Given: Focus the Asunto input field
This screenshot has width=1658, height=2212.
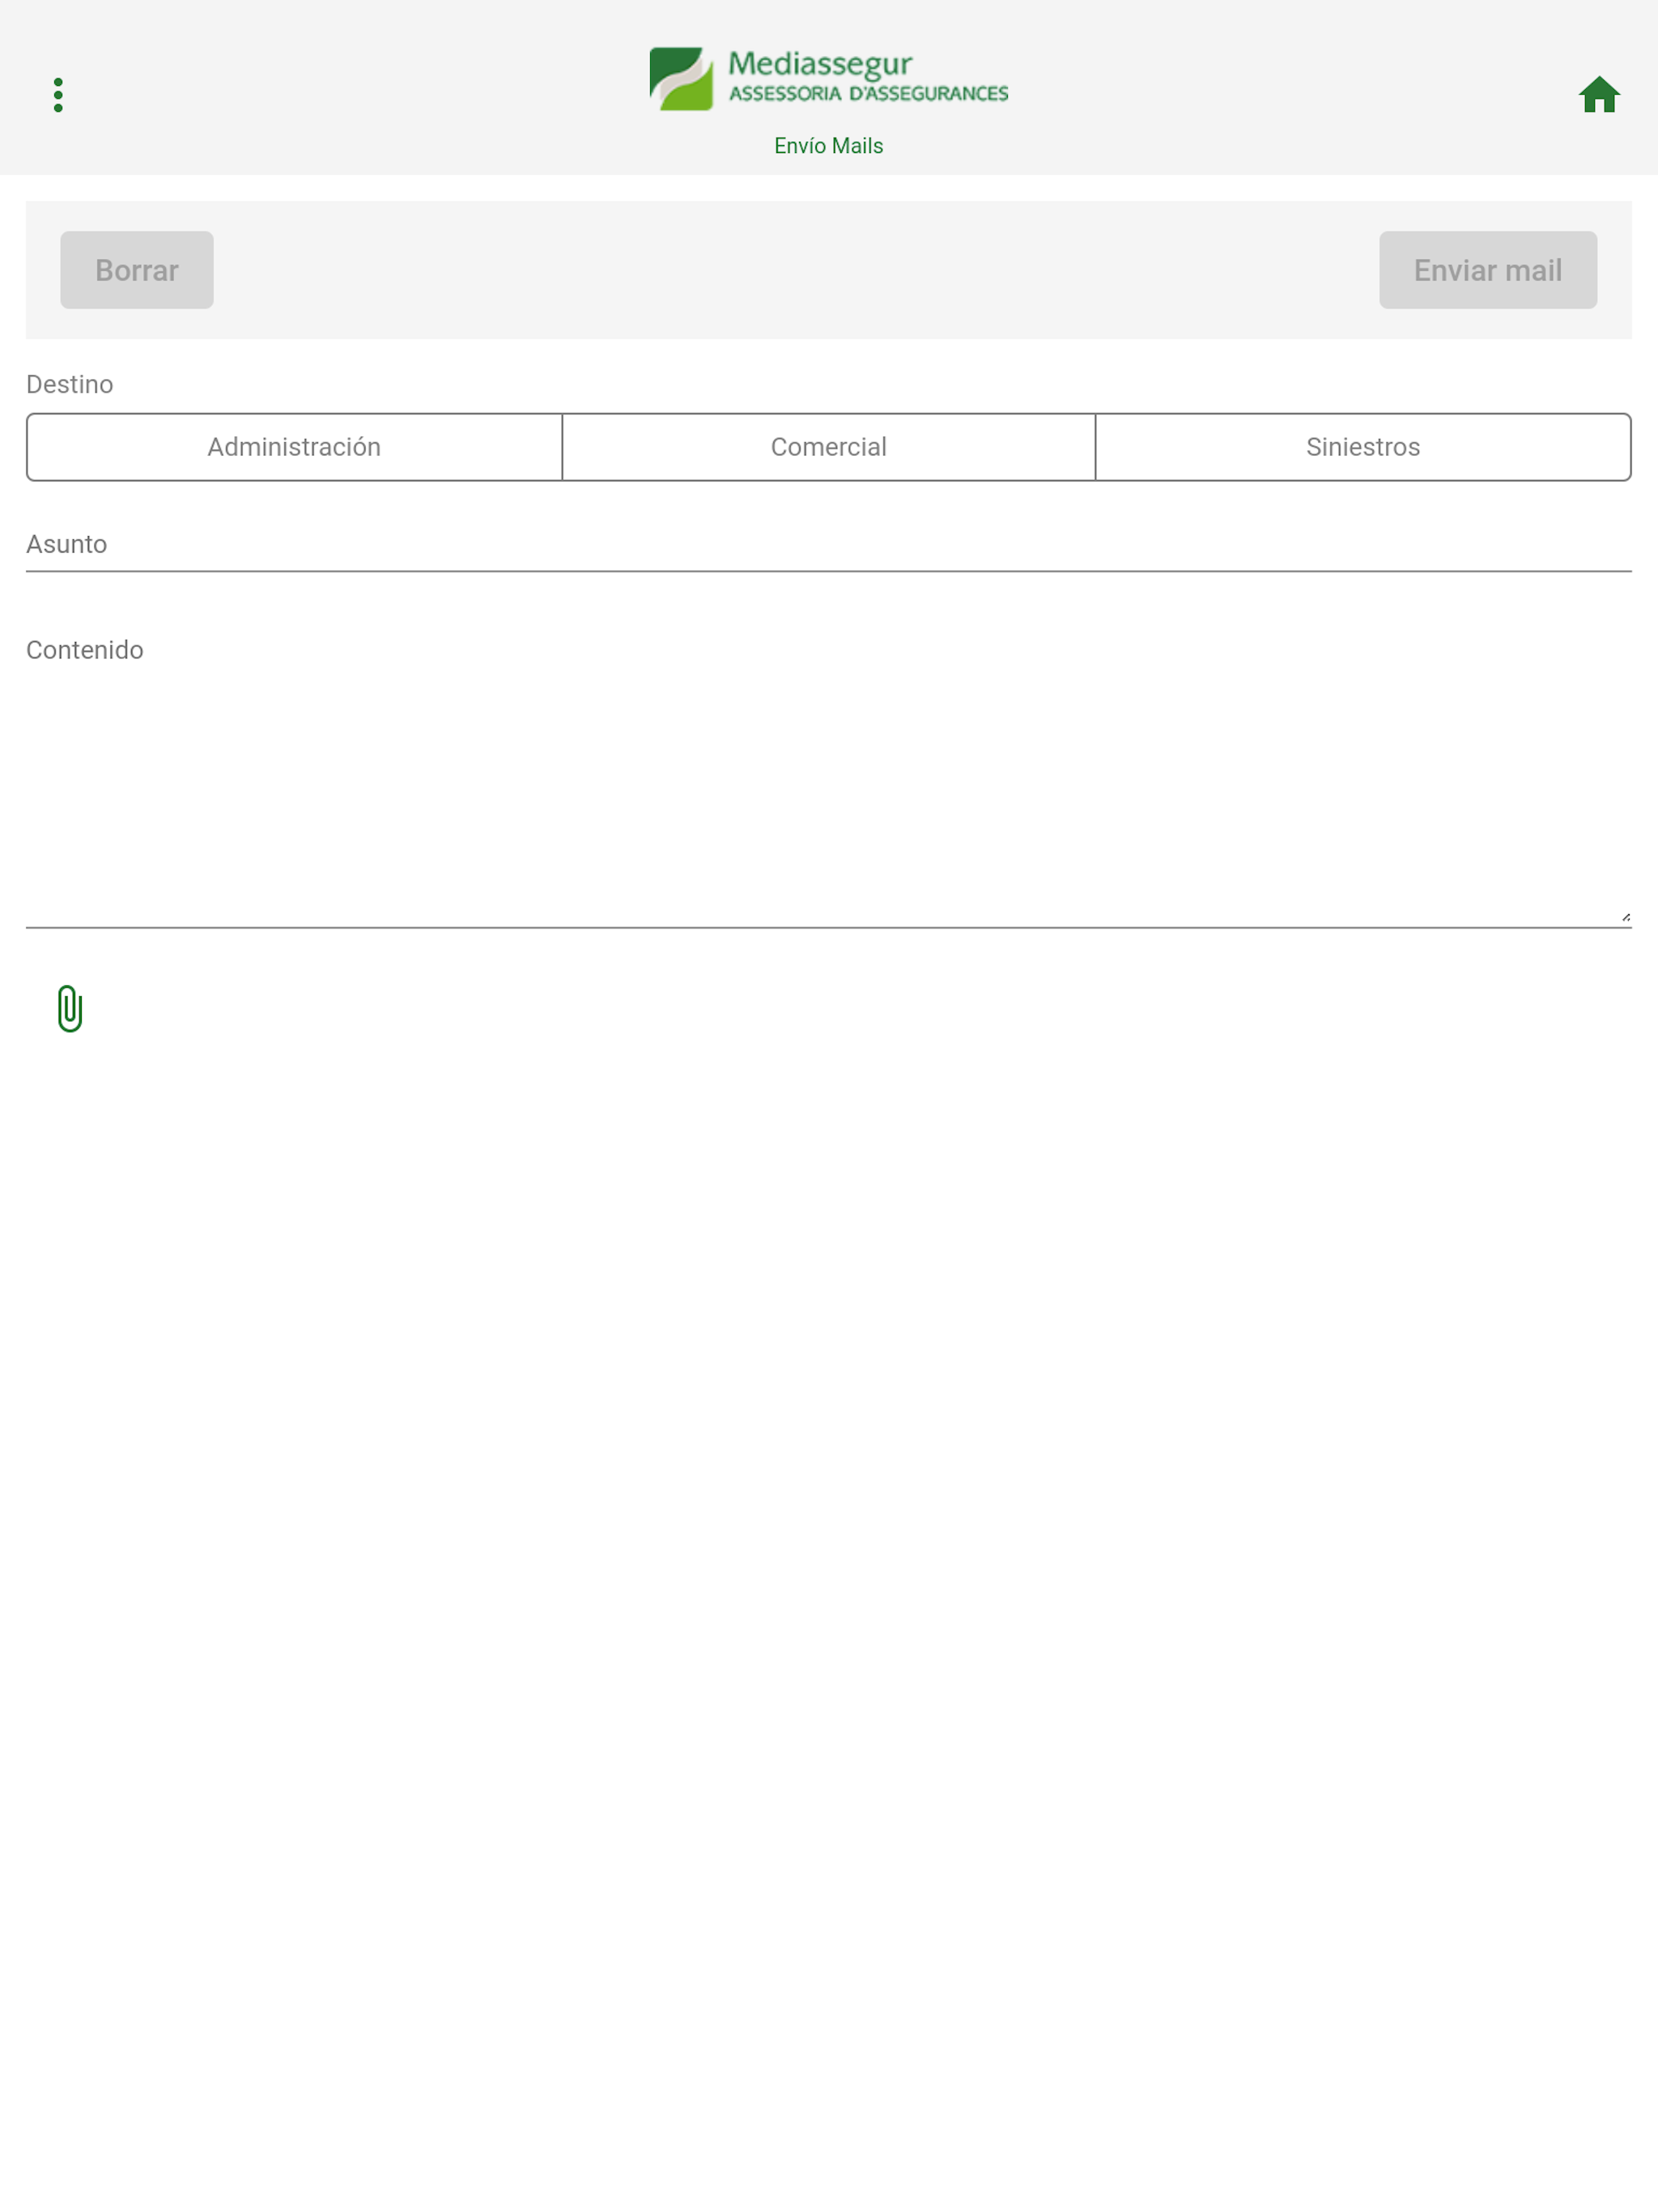Looking at the screenshot, I should (829, 545).
